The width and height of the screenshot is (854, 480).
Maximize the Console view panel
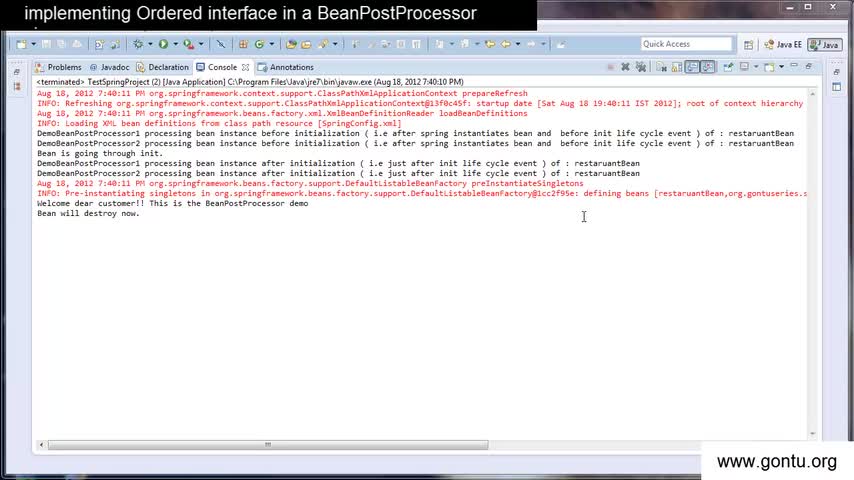(809, 66)
